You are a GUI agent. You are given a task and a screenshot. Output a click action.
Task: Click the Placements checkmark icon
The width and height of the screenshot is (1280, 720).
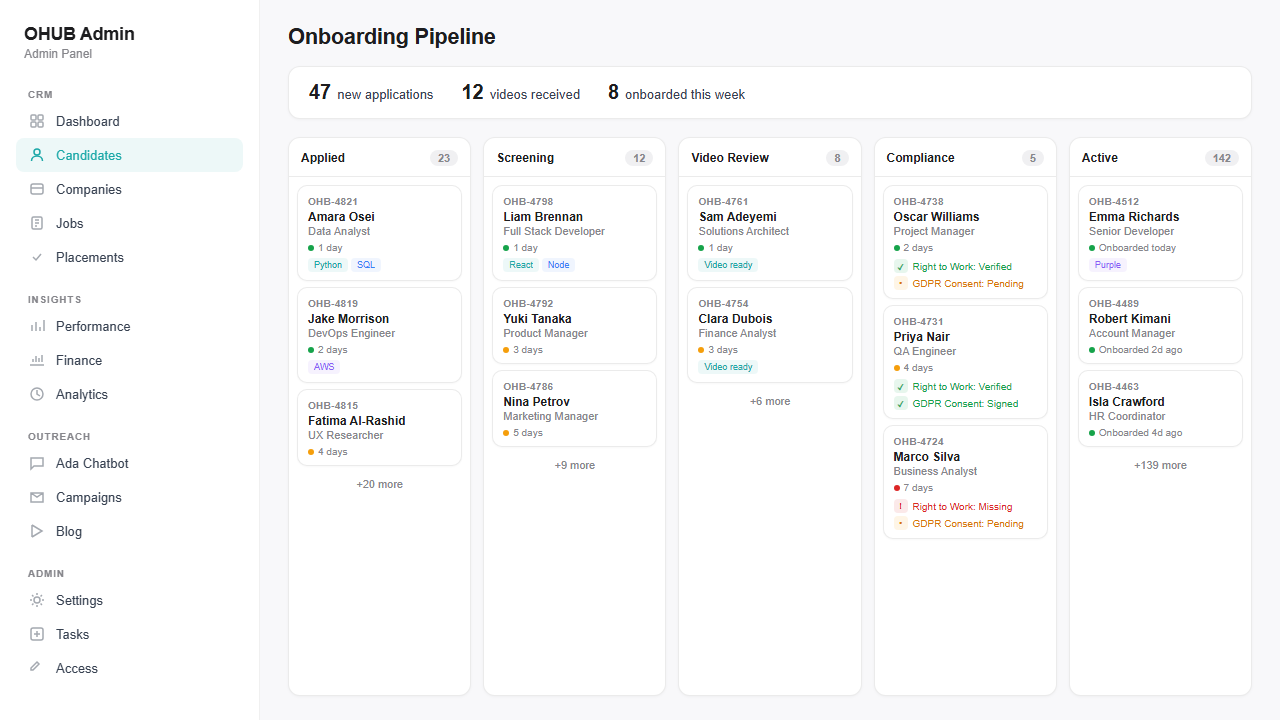[x=37, y=257]
